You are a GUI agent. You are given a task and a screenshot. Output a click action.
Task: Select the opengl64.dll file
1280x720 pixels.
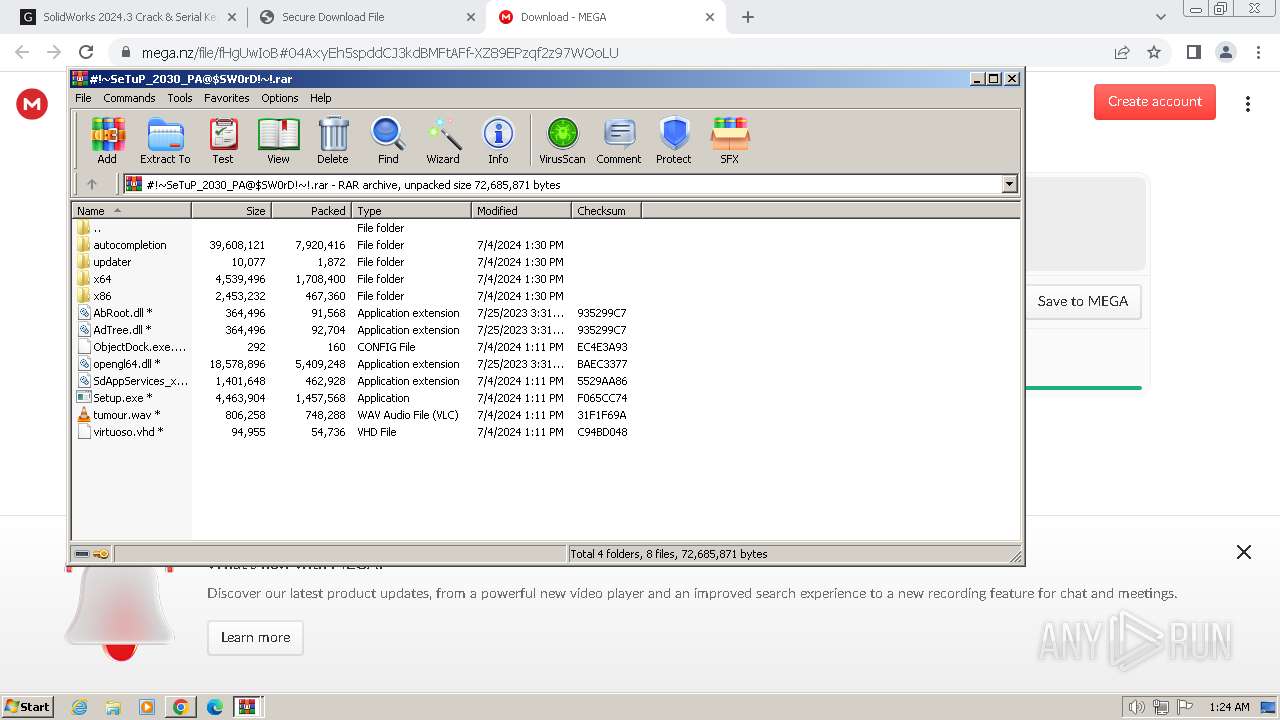point(118,364)
